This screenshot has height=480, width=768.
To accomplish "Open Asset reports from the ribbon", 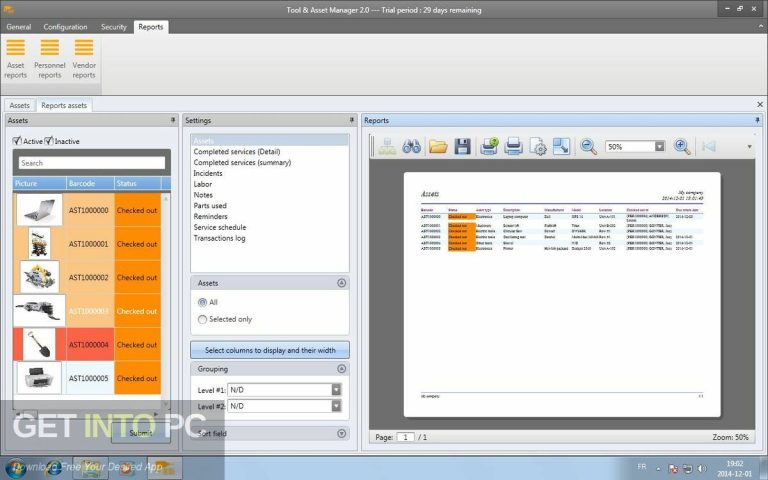I will point(16,58).
